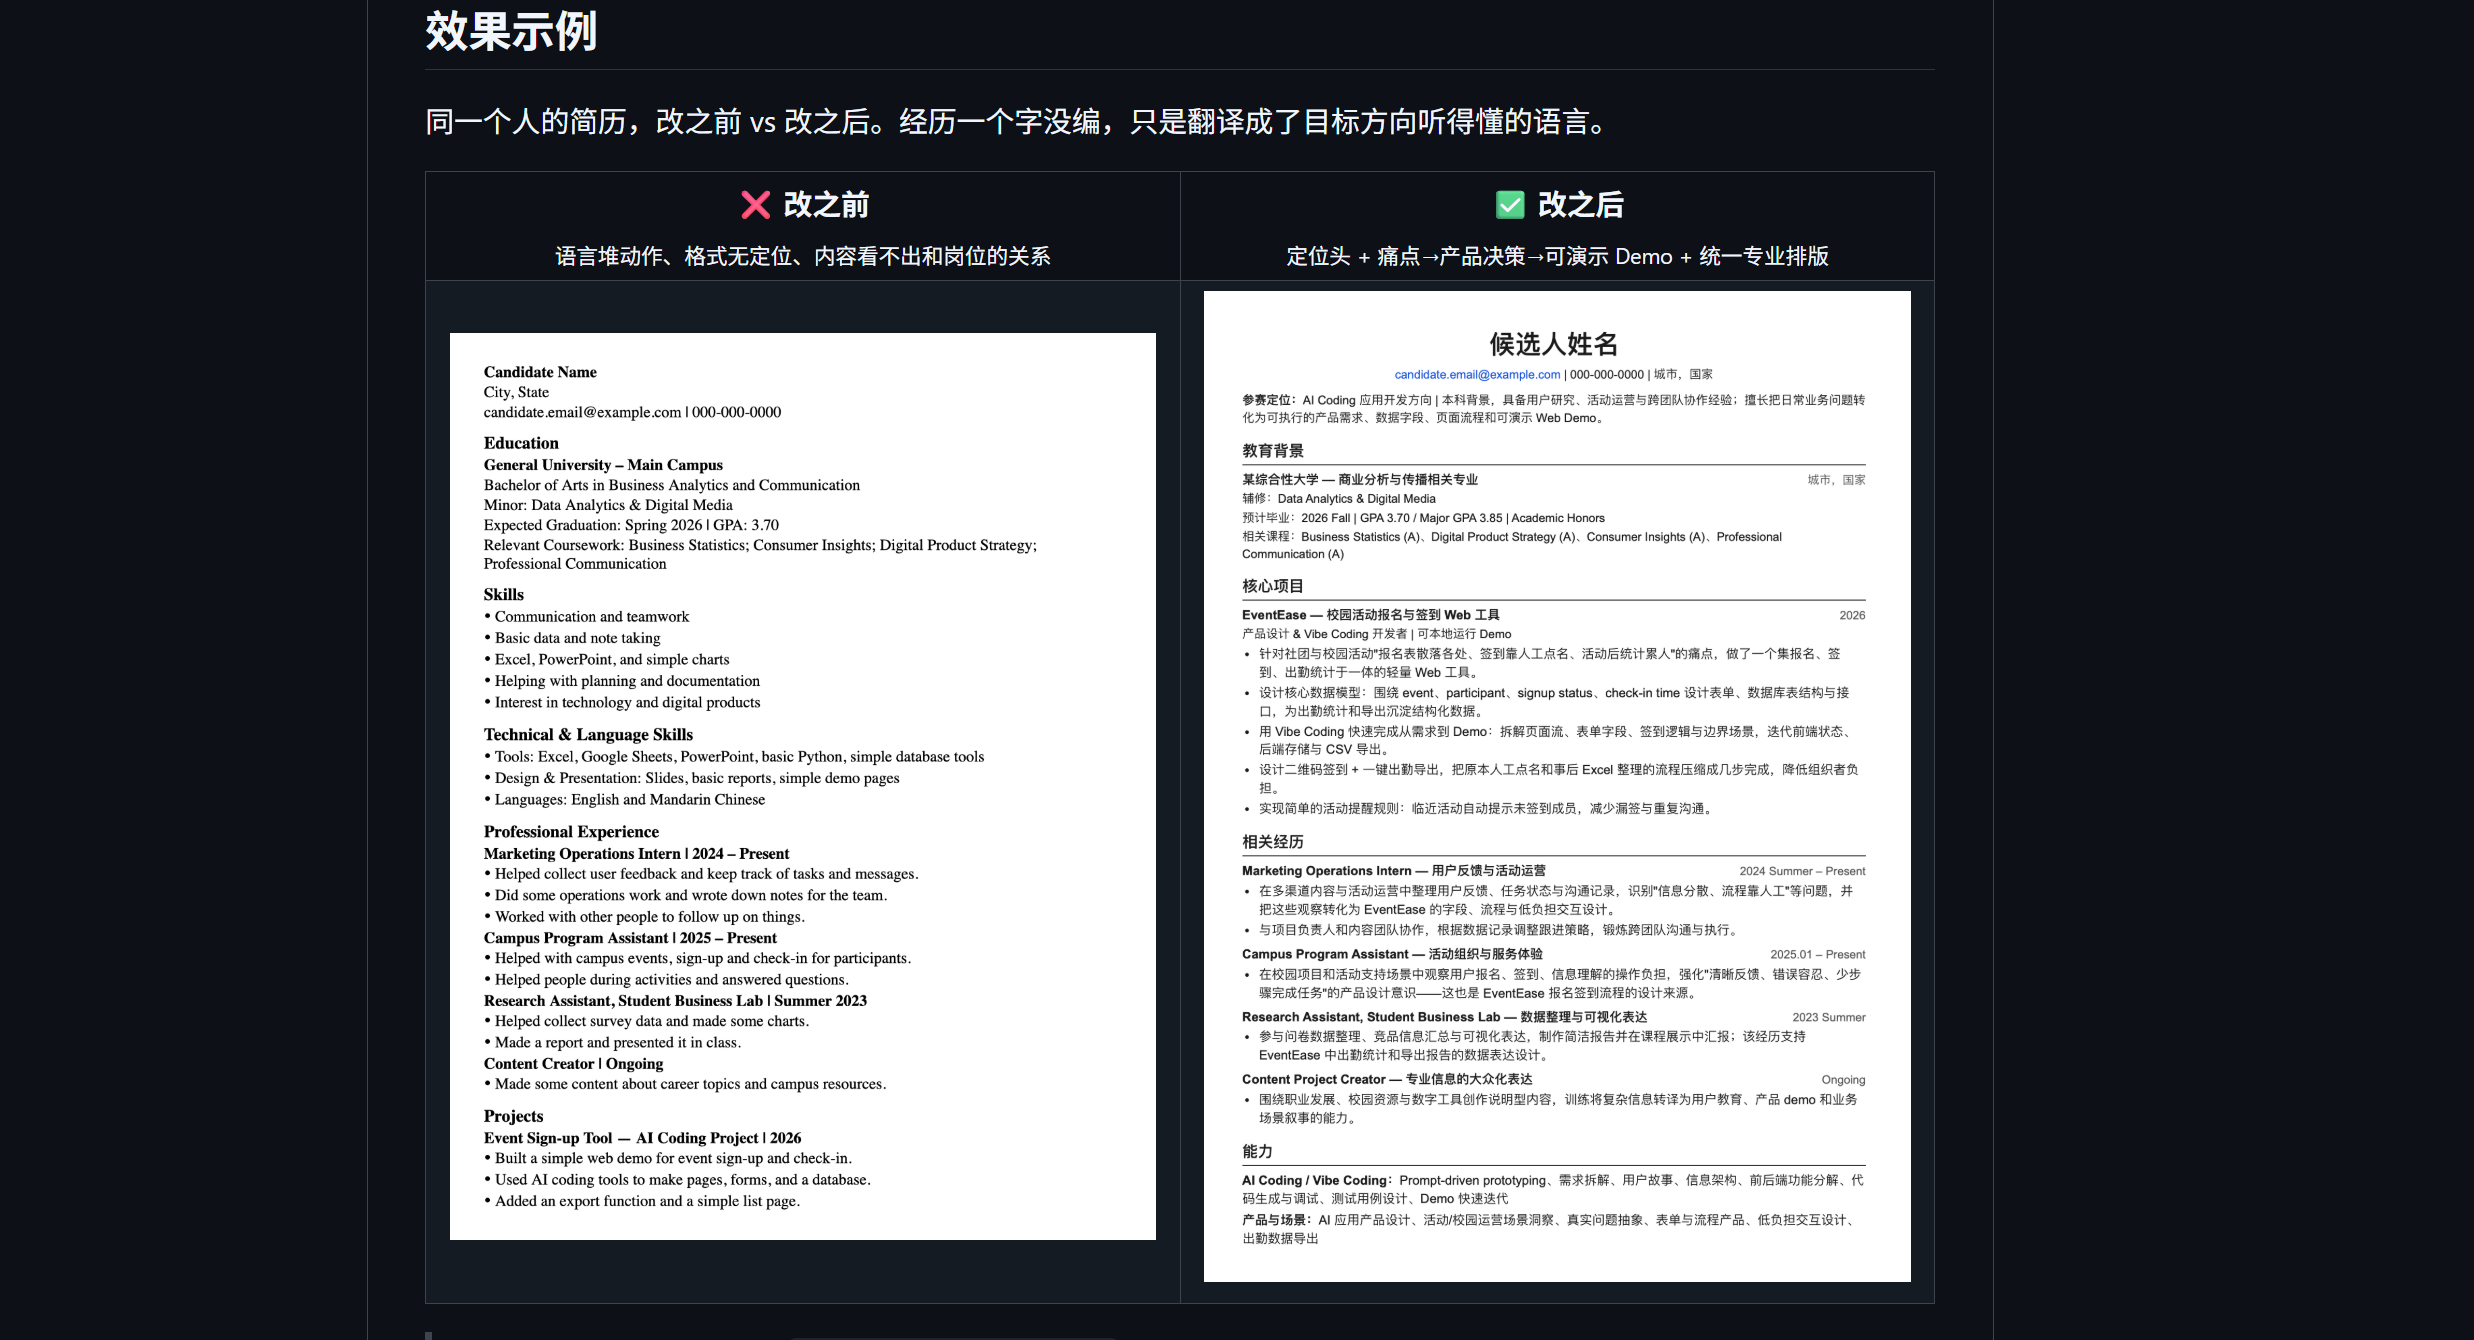
Task: Click the EventEase project title line
Action: pyautogui.click(x=1370, y=615)
